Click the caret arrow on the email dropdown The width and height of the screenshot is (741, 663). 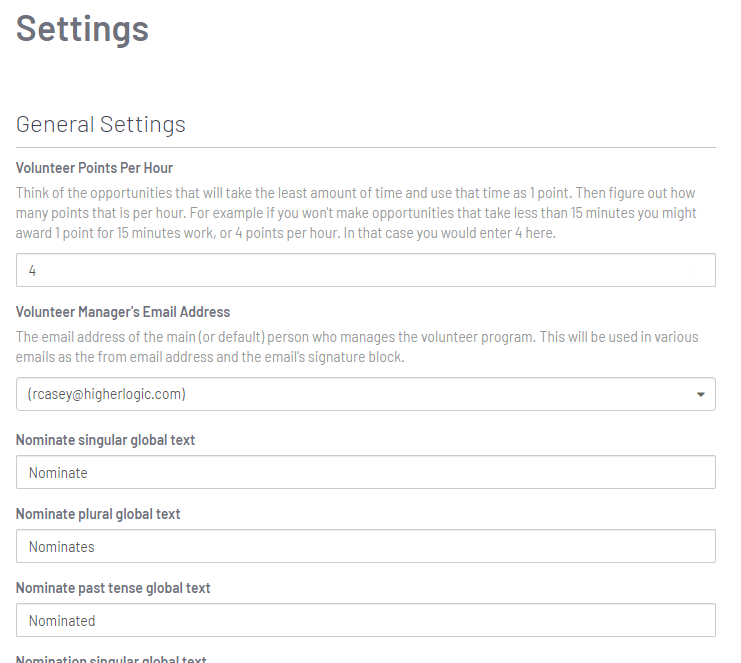point(700,394)
